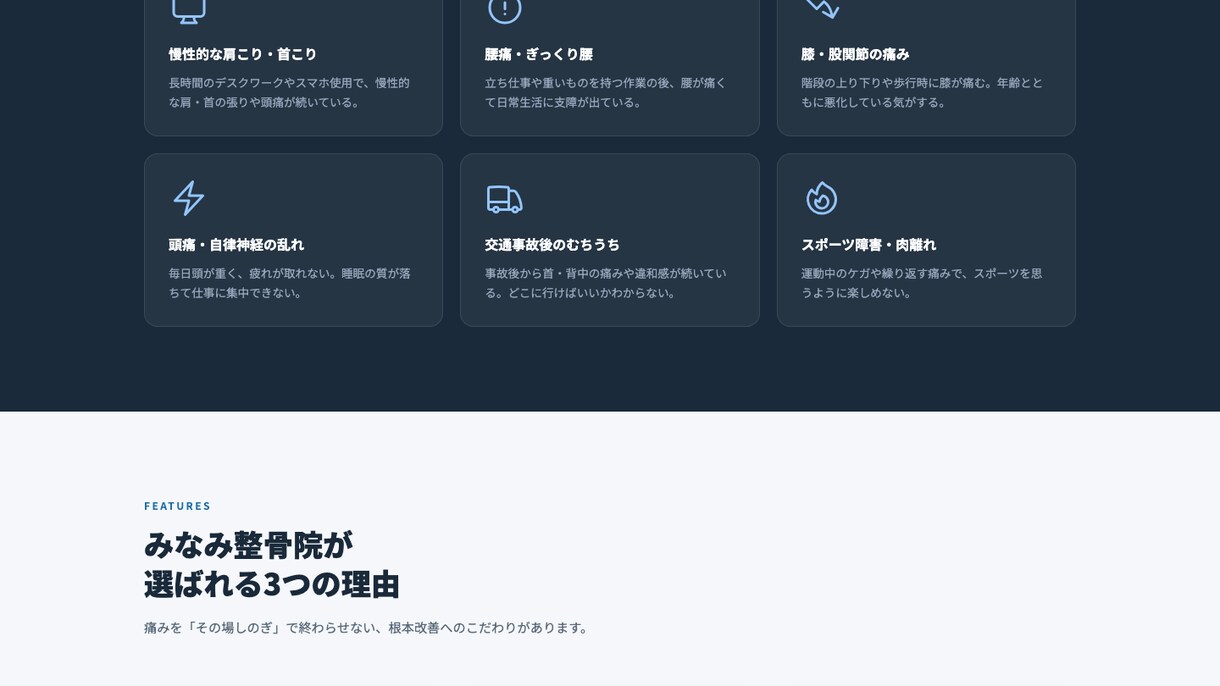
Task: Click the description starting 階段の上り下り
Action: pos(922,92)
